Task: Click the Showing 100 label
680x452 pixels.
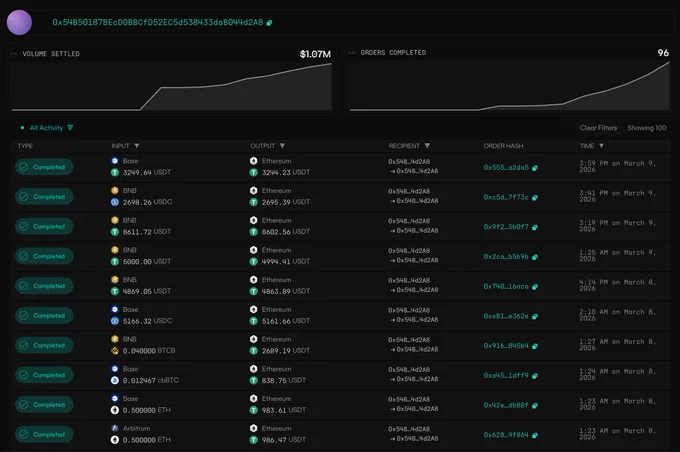Action: click(647, 128)
